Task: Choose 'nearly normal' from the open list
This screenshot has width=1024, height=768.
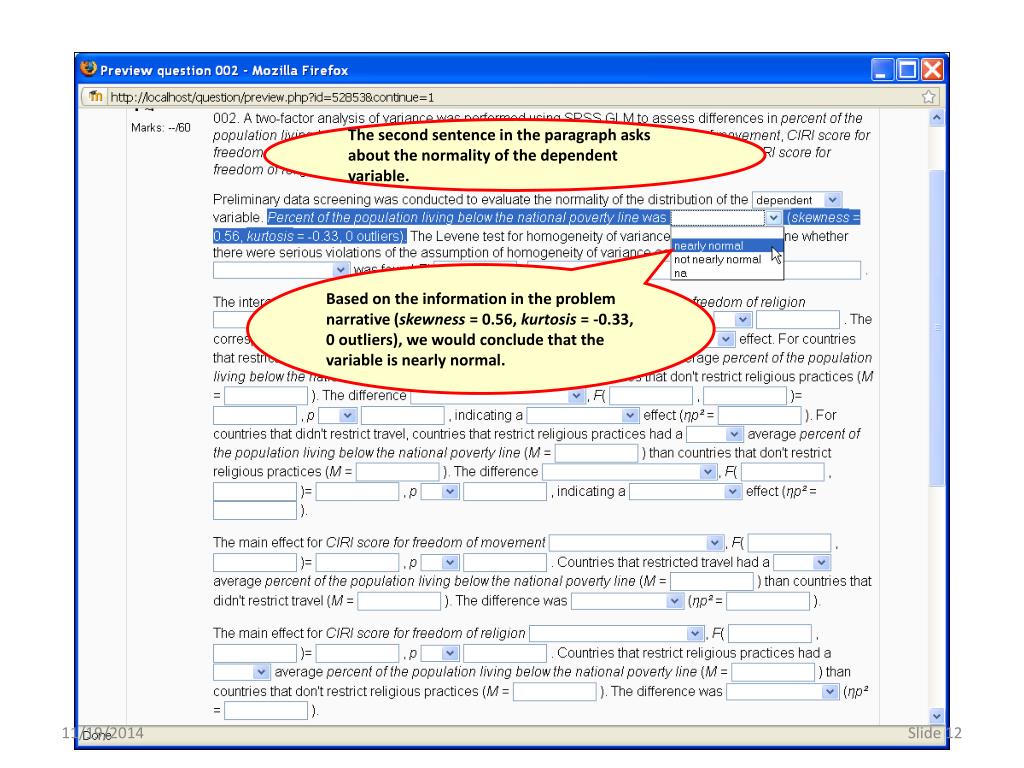Action: [727, 246]
